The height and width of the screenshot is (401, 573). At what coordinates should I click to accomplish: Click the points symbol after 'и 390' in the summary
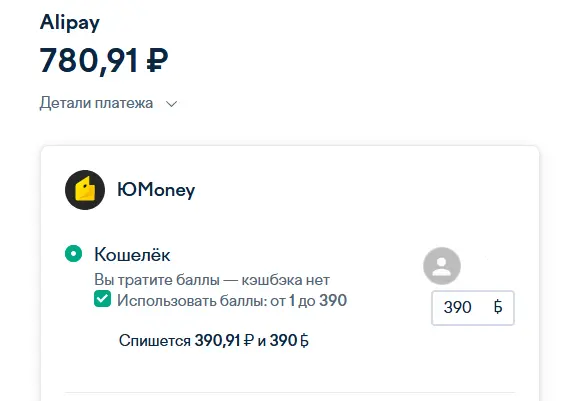(304, 341)
